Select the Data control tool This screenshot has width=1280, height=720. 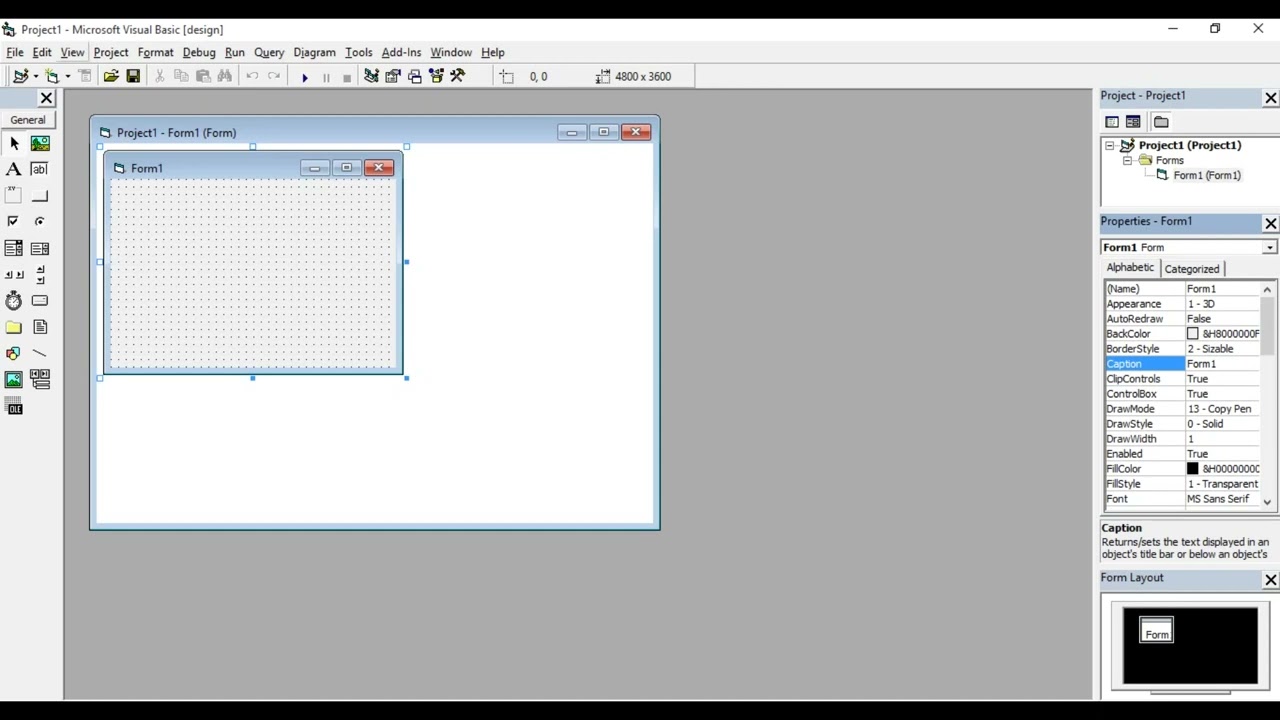click(40, 380)
